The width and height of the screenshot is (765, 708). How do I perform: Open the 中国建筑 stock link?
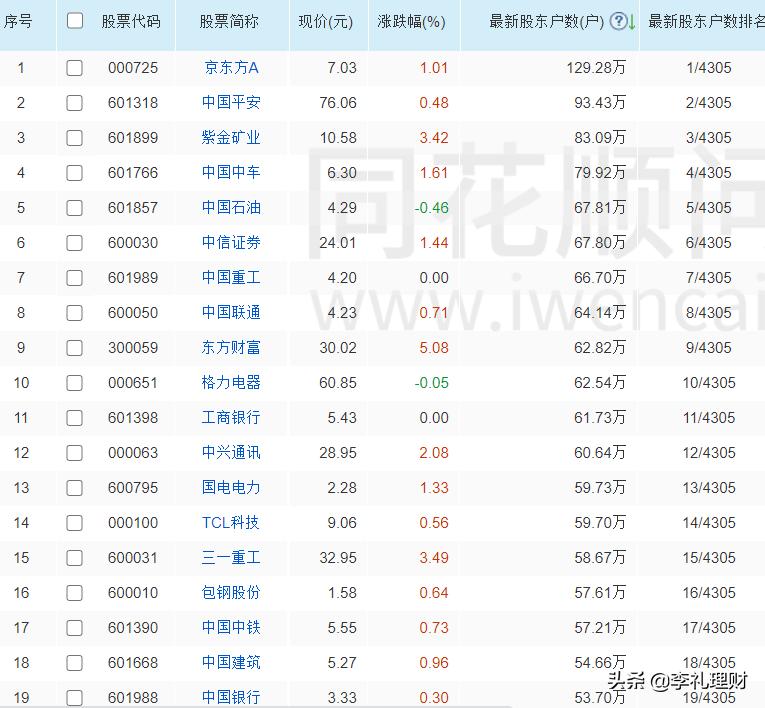point(231,663)
